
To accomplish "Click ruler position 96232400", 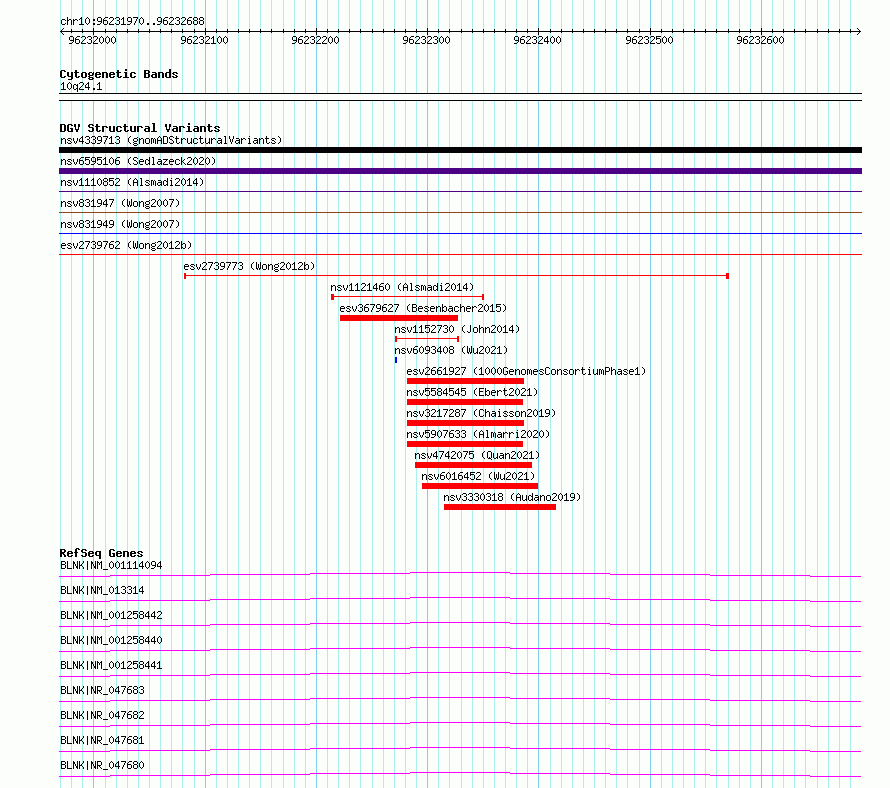I will click(x=537, y=40).
